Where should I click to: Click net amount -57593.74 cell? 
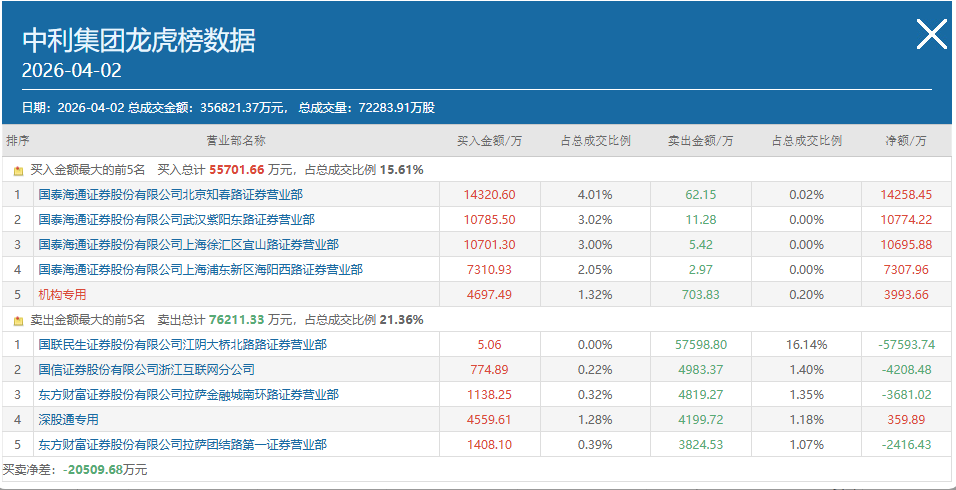(x=906, y=345)
